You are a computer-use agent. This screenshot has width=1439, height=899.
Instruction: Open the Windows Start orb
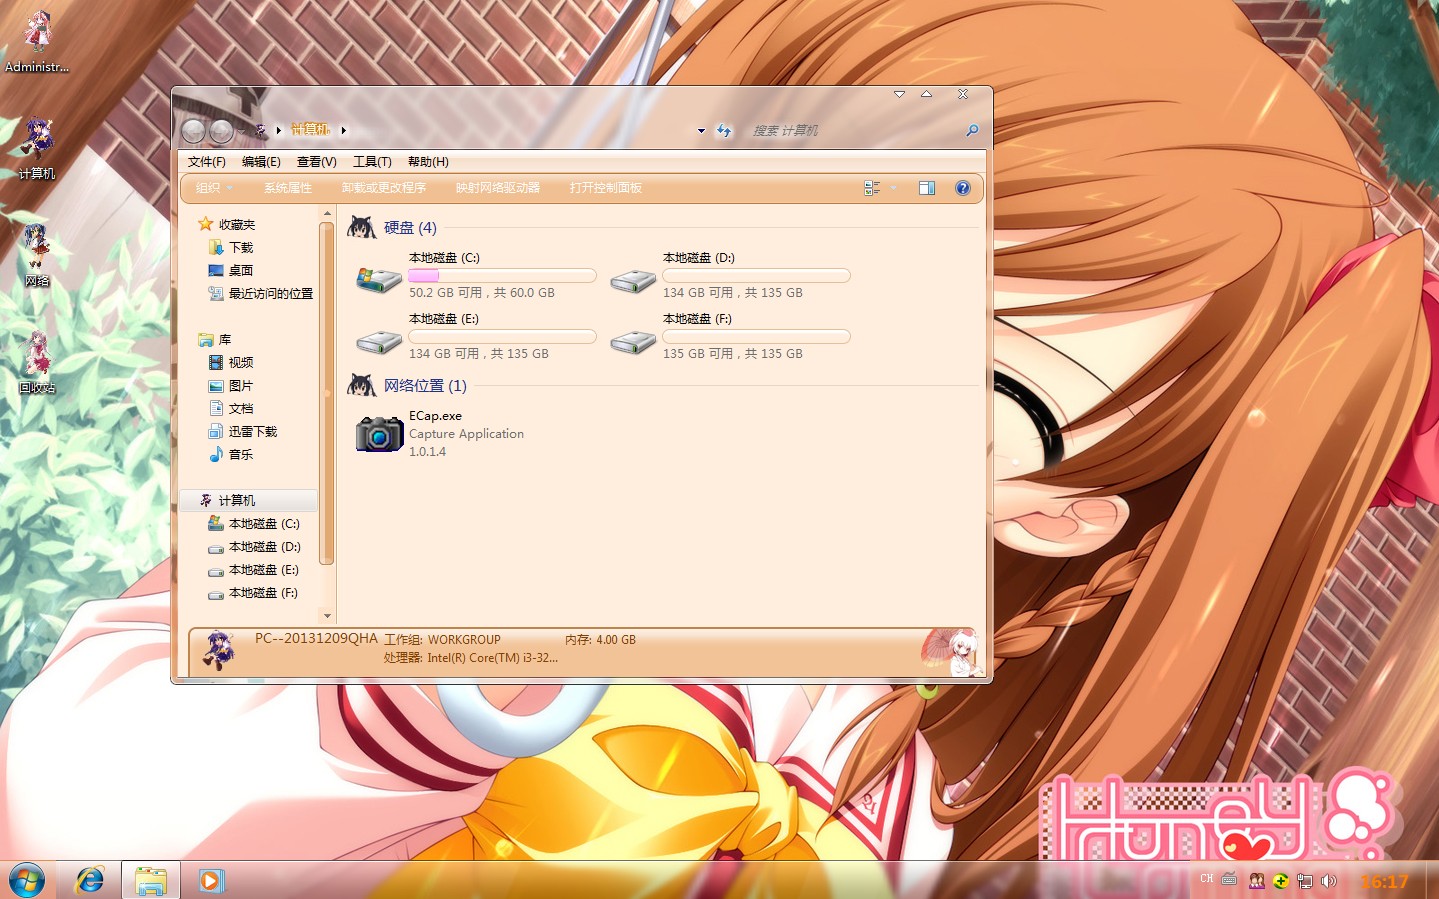(x=27, y=881)
